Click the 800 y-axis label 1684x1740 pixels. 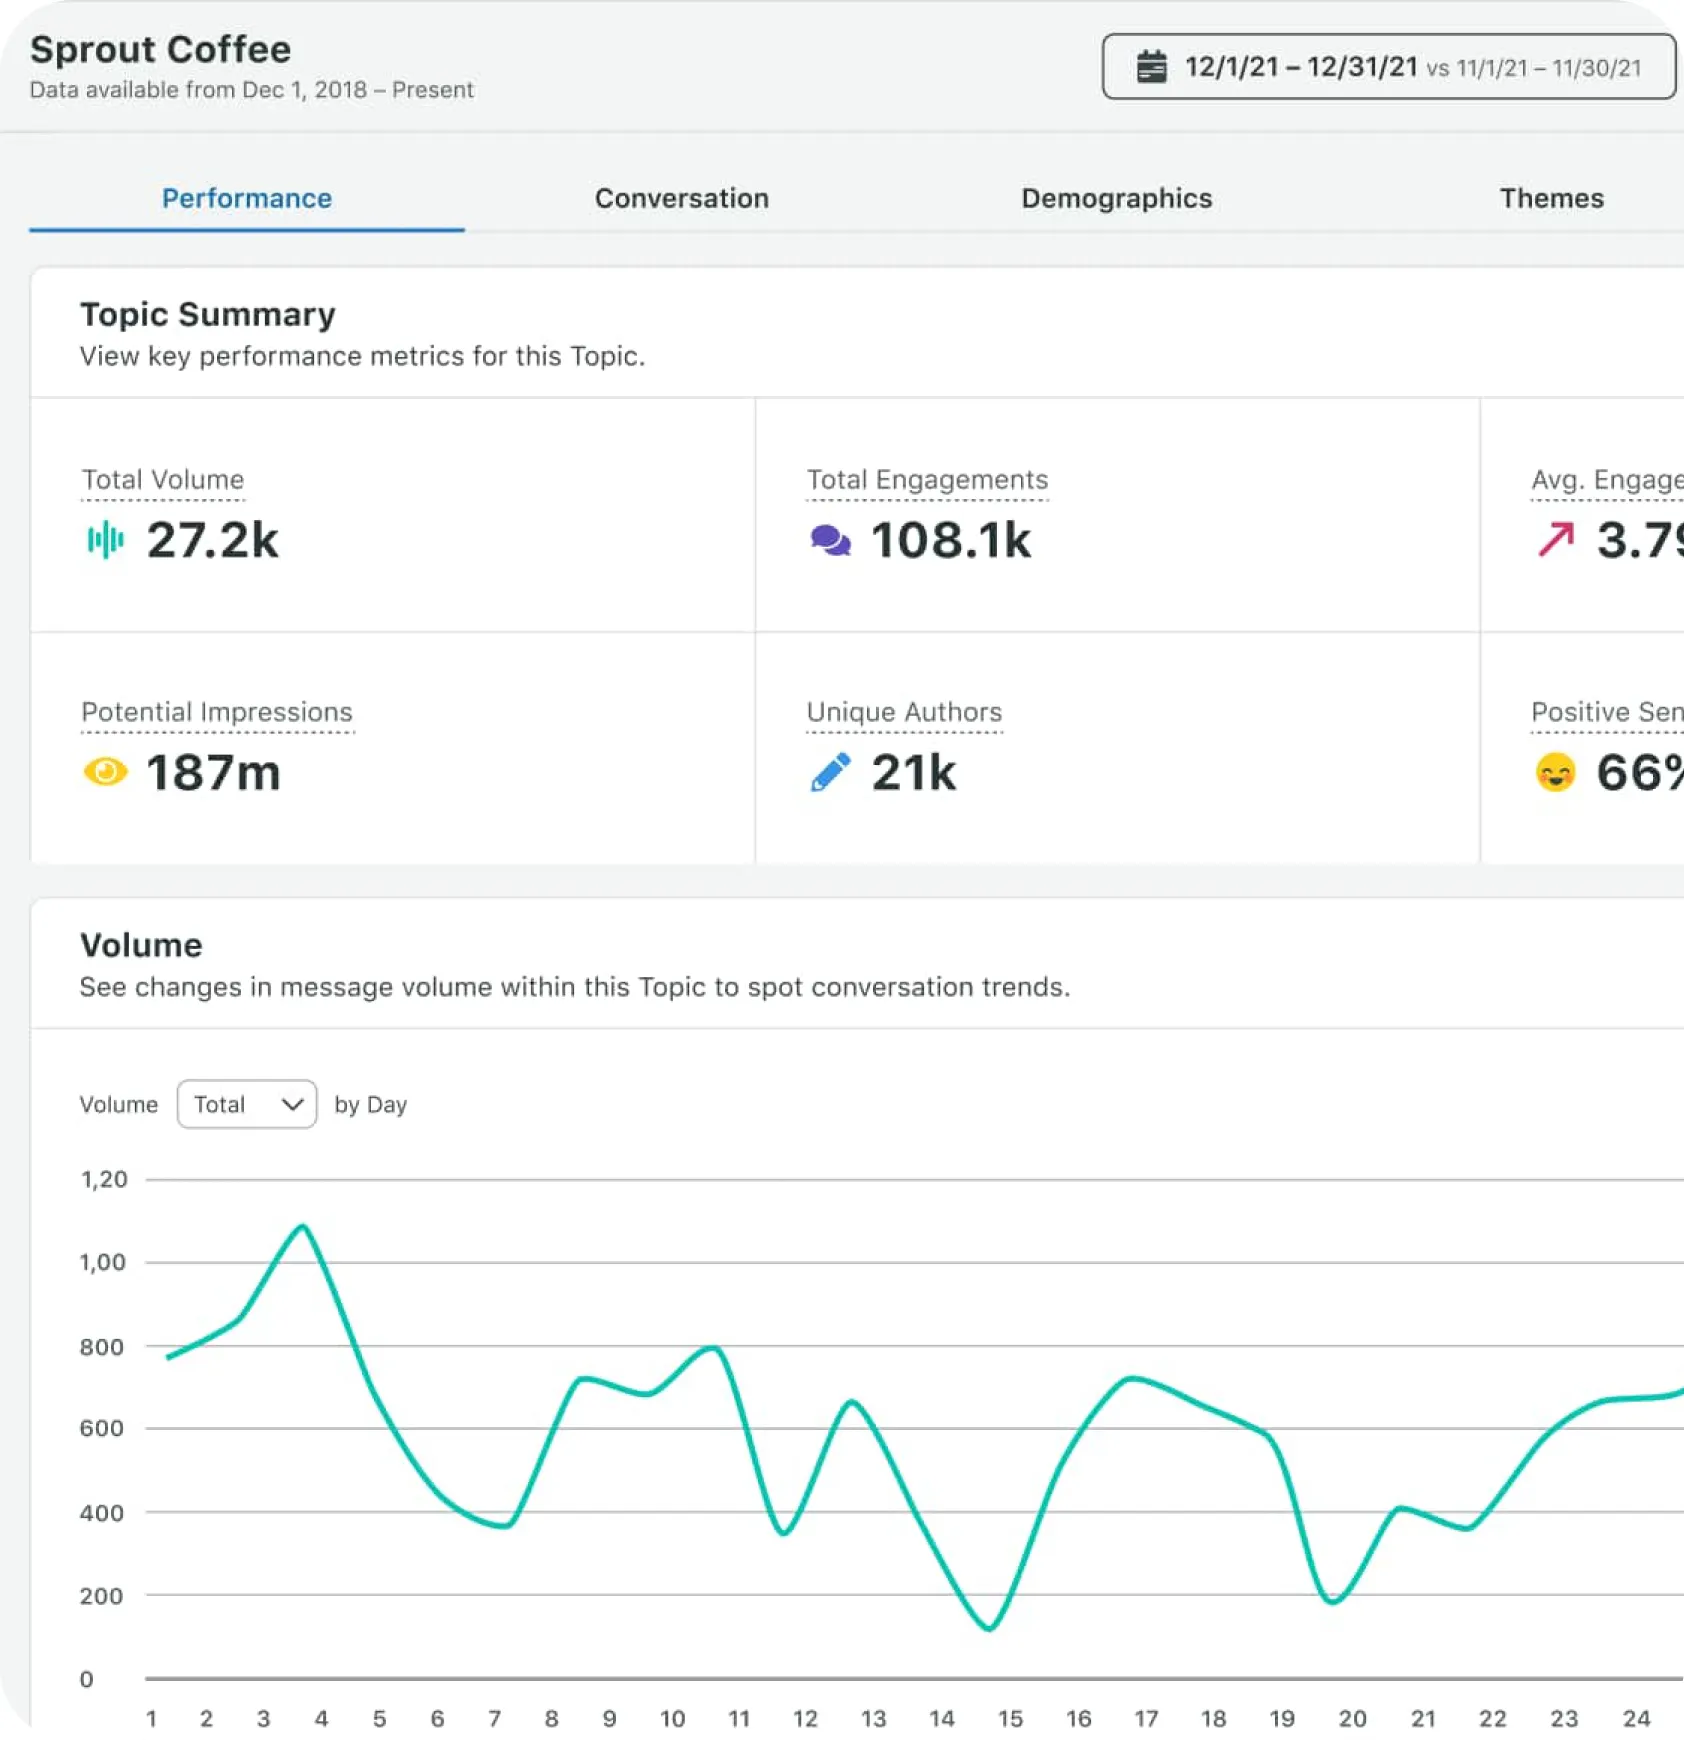point(102,1347)
